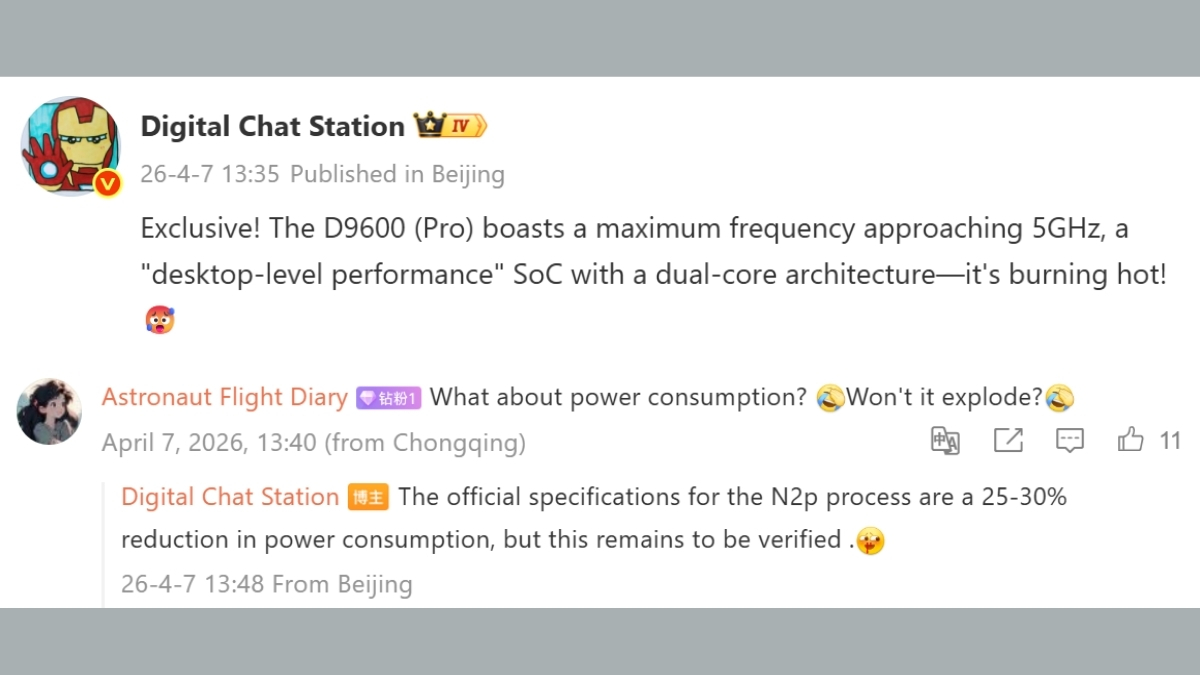Image resolution: width=1200 pixels, height=675 pixels.
Task: Click the translate comment icon
Action: point(945,440)
